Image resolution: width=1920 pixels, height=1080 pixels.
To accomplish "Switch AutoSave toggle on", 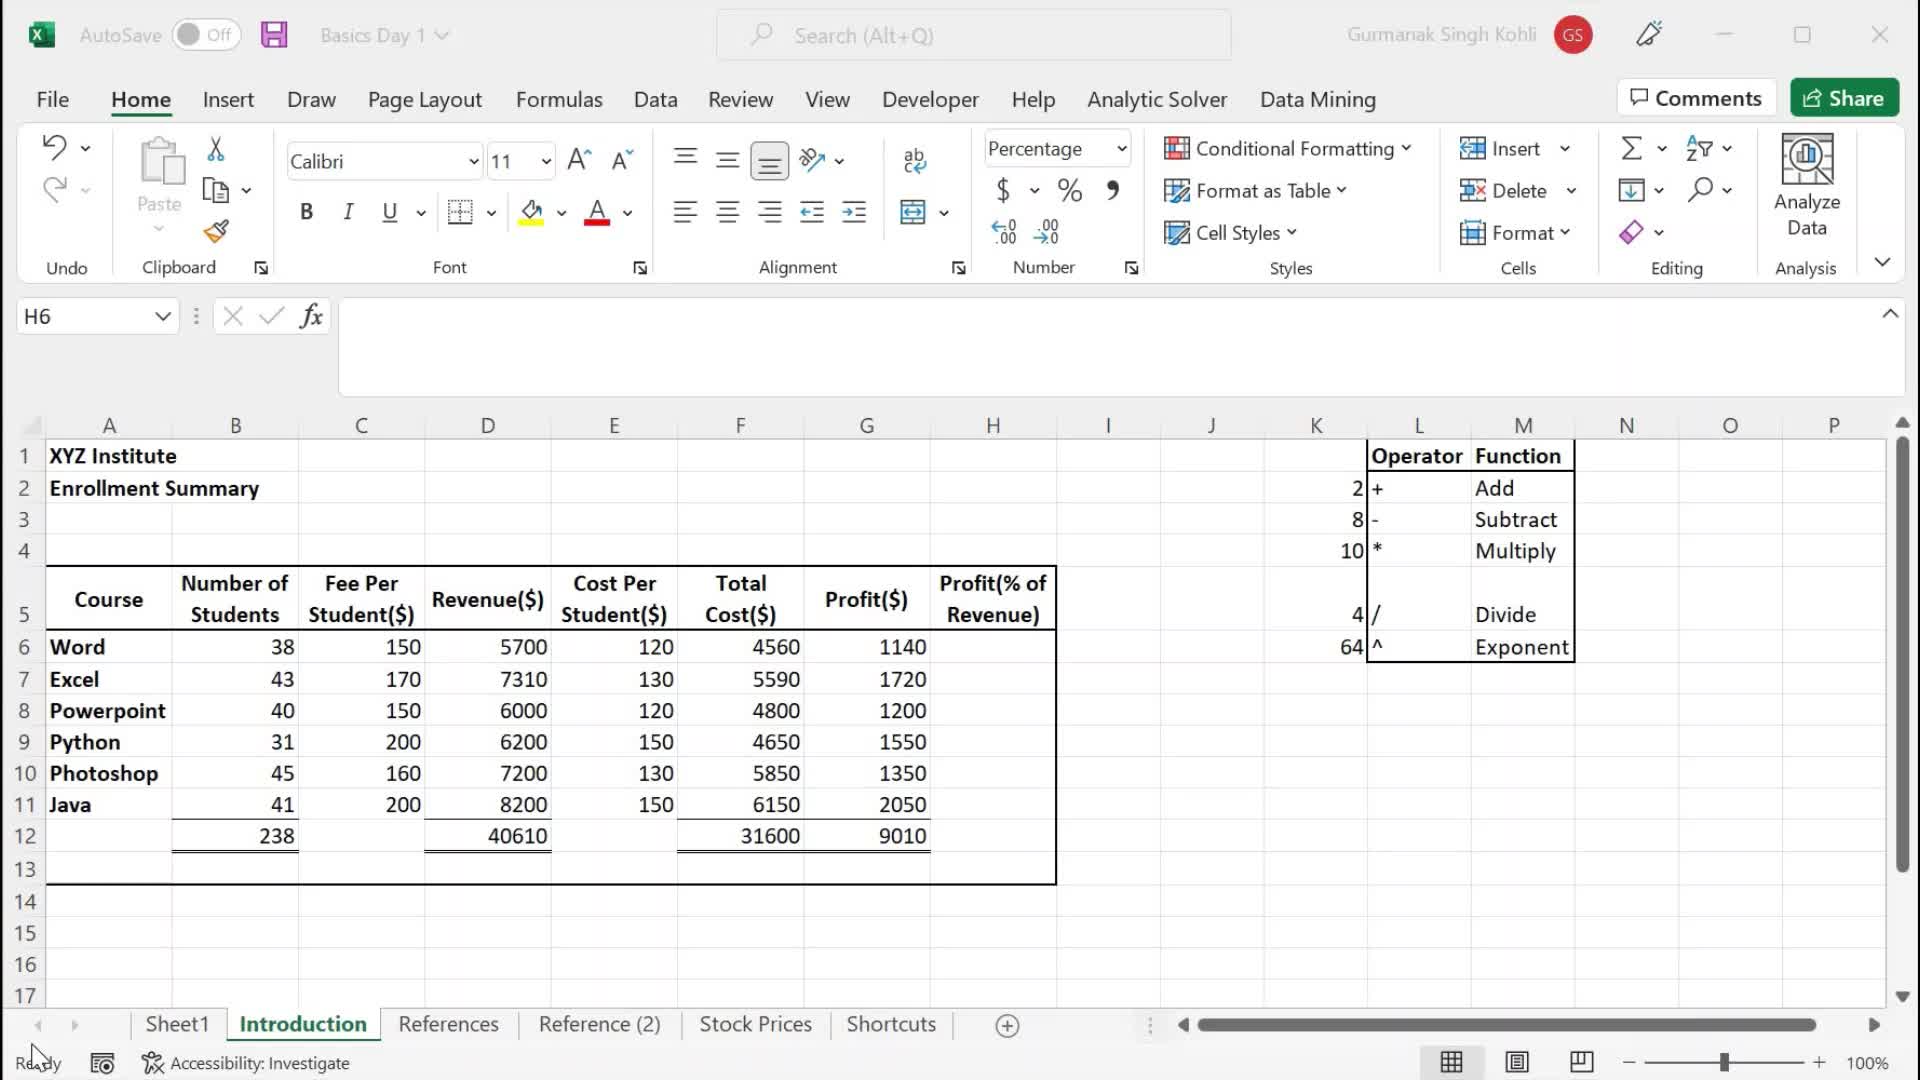I will point(205,35).
